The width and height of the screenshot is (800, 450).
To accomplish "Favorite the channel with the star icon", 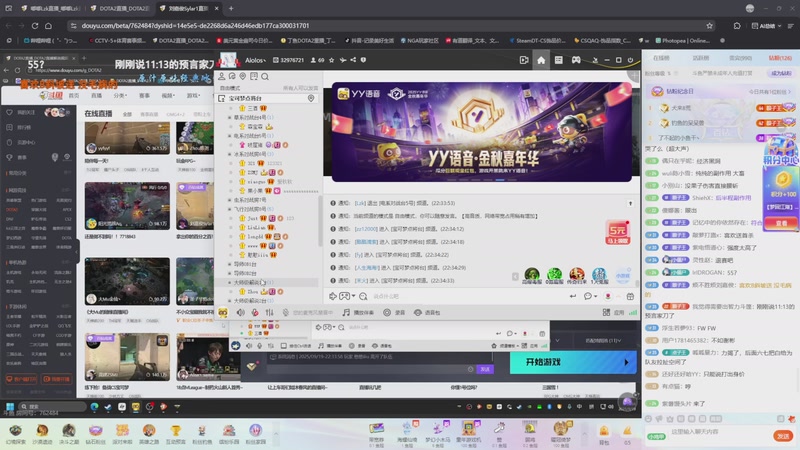I will (332, 60).
